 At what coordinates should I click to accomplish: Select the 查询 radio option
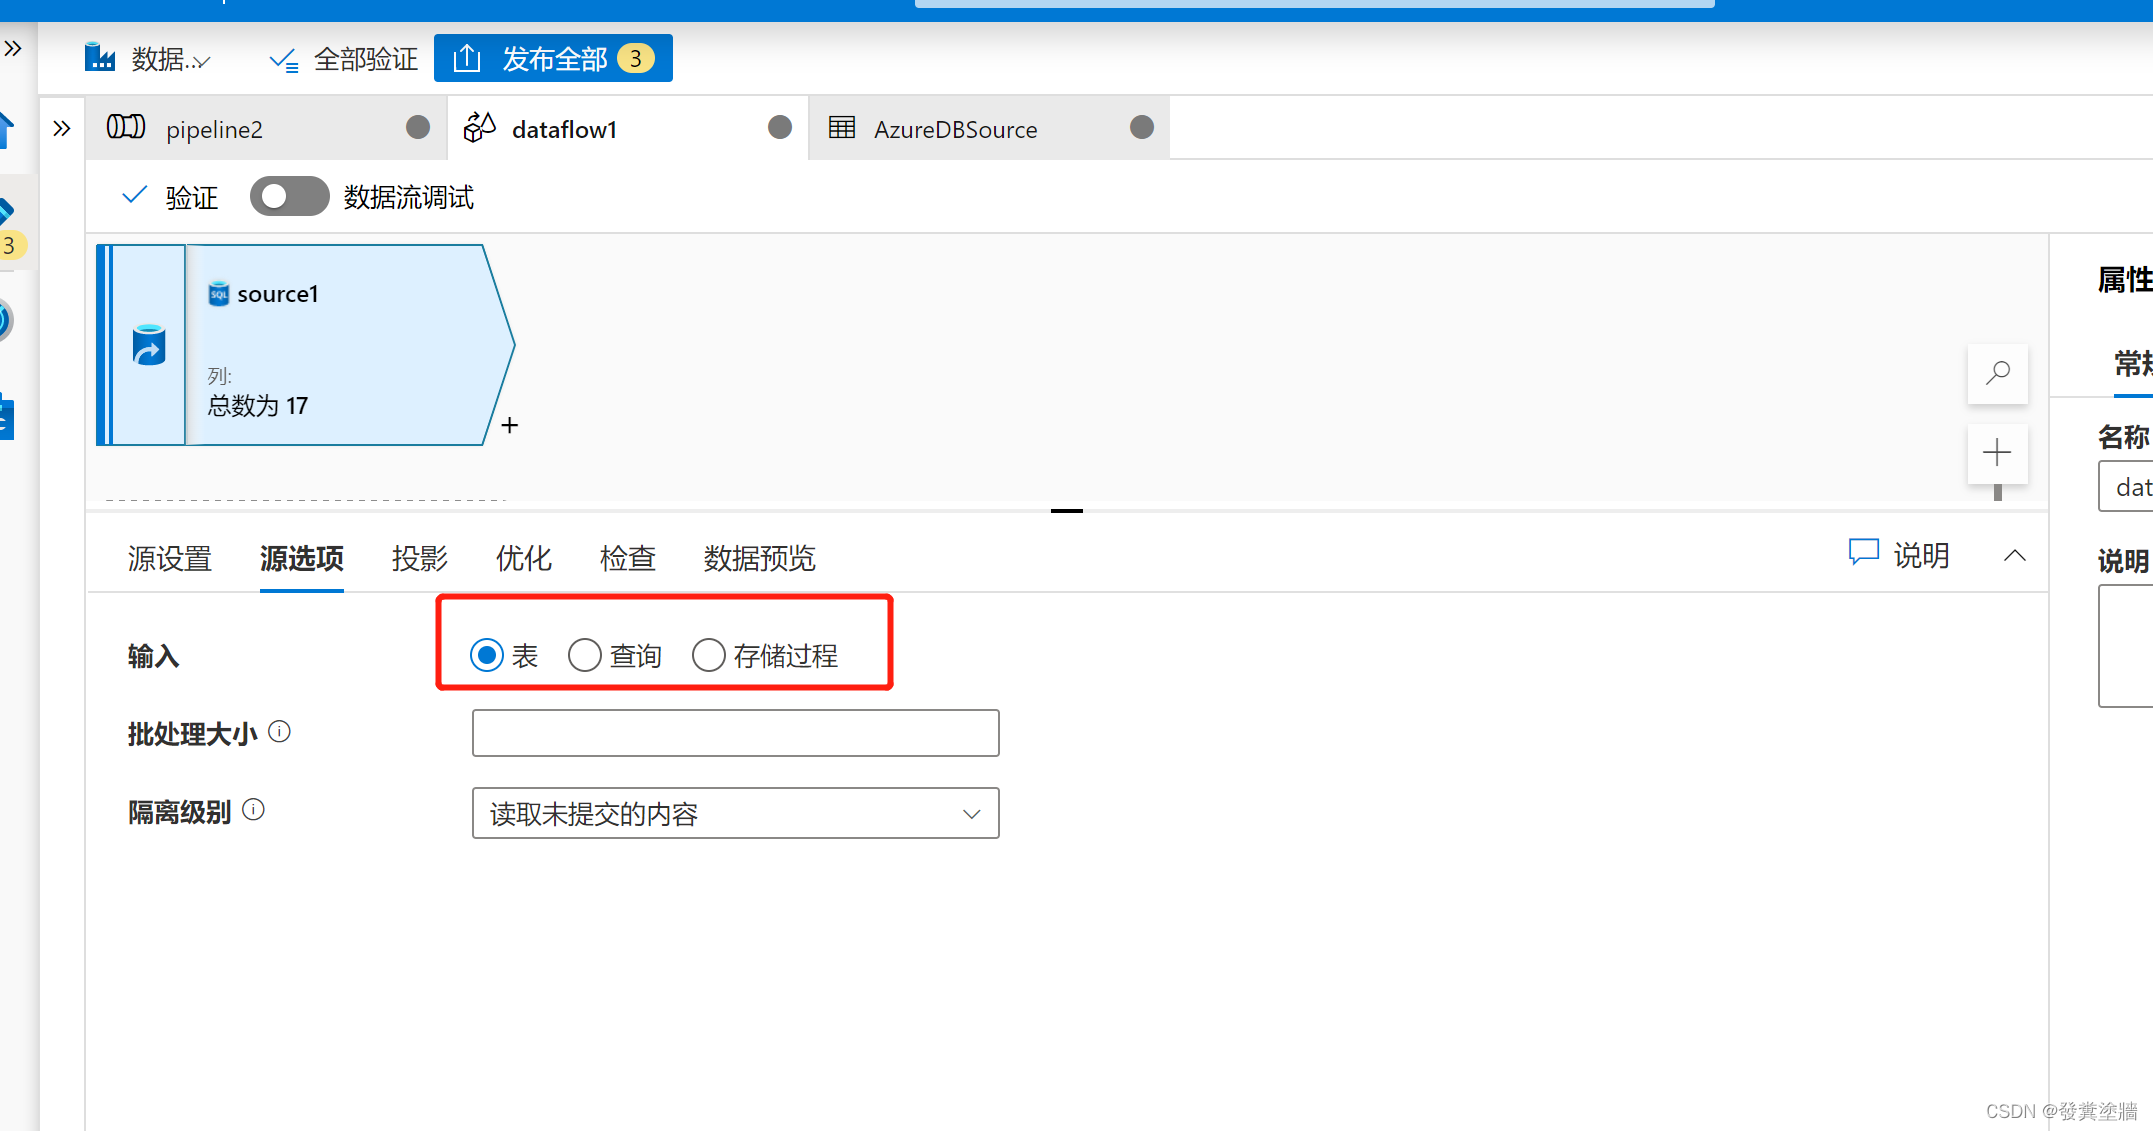pyautogui.click(x=585, y=655)
